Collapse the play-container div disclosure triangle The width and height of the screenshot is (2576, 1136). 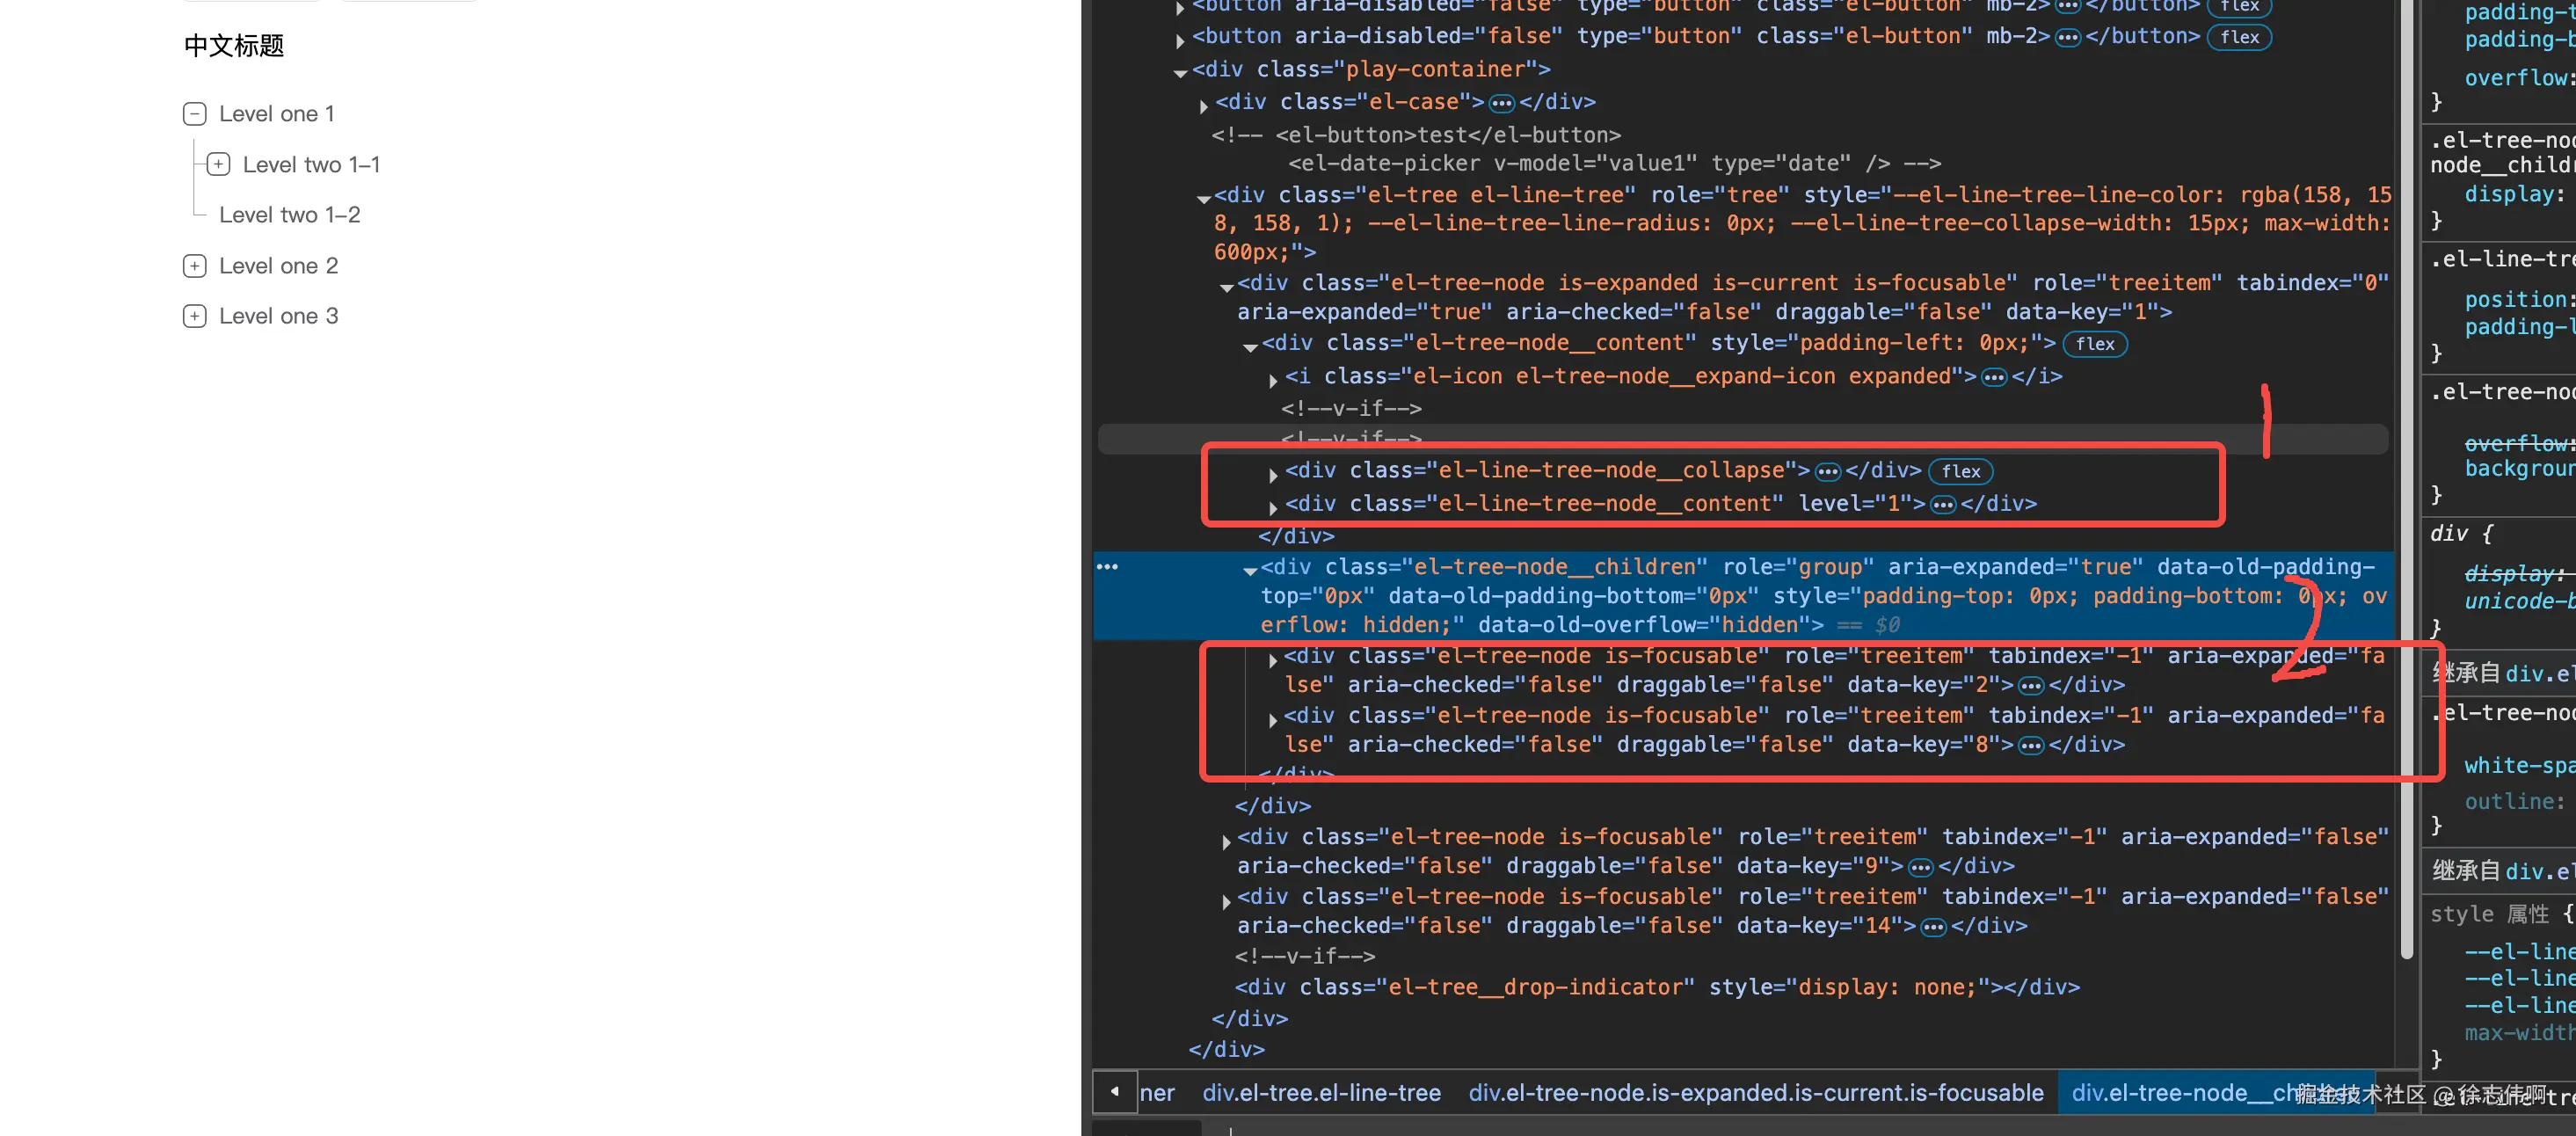1180,71
